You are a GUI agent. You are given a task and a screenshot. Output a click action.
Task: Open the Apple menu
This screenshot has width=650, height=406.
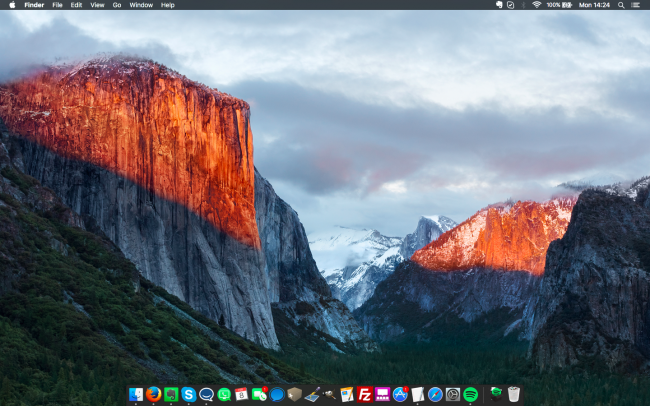tap(12, 5)
